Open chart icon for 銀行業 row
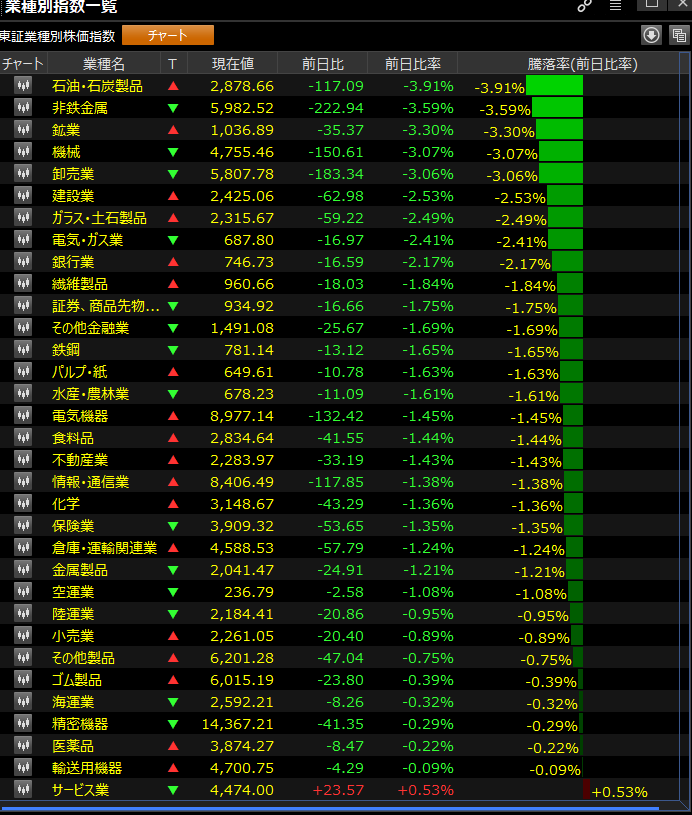This screenshot has height=815, width=692. coord(23,261)
